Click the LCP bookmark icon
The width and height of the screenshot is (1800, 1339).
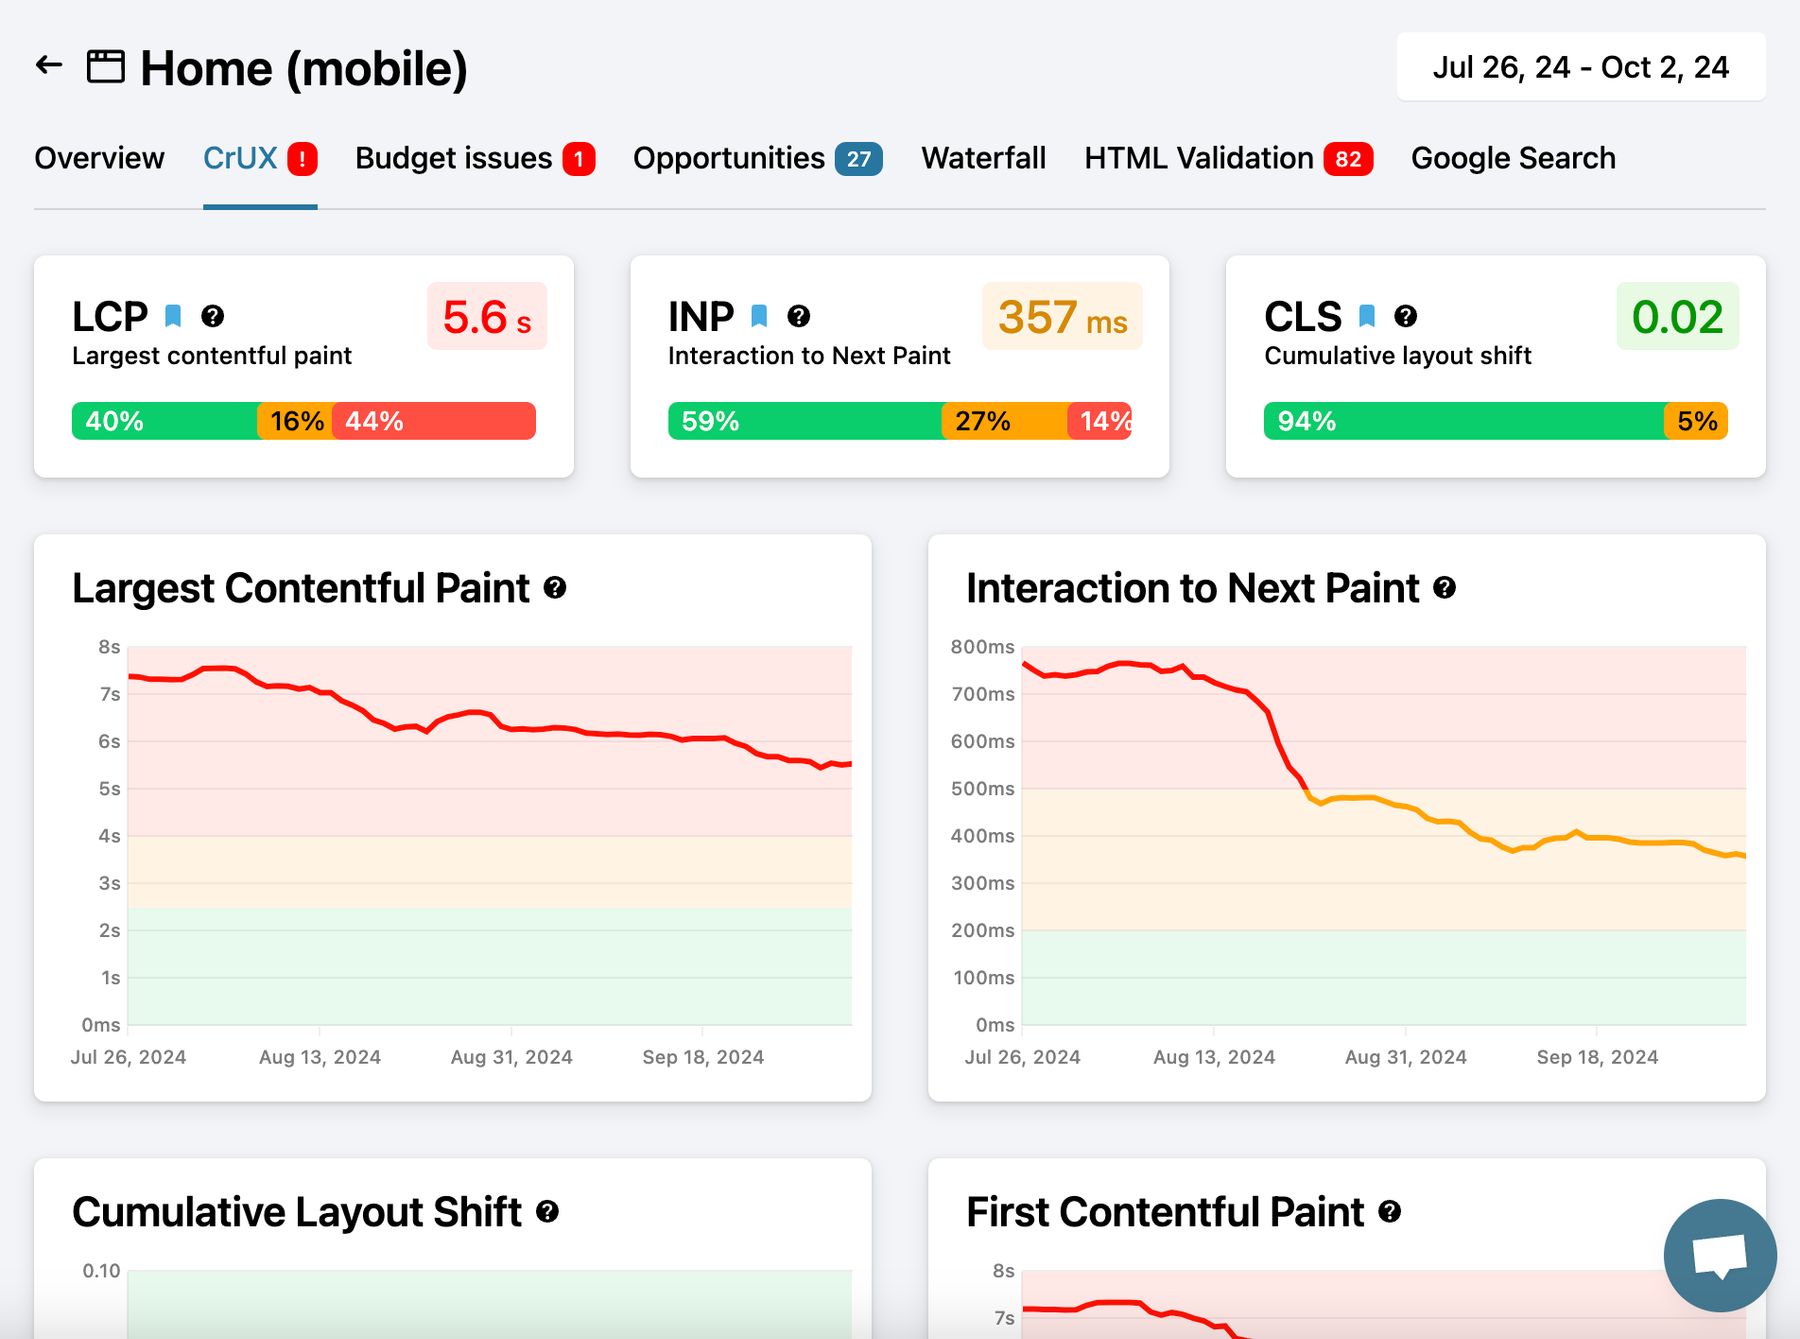pos(173,316)
